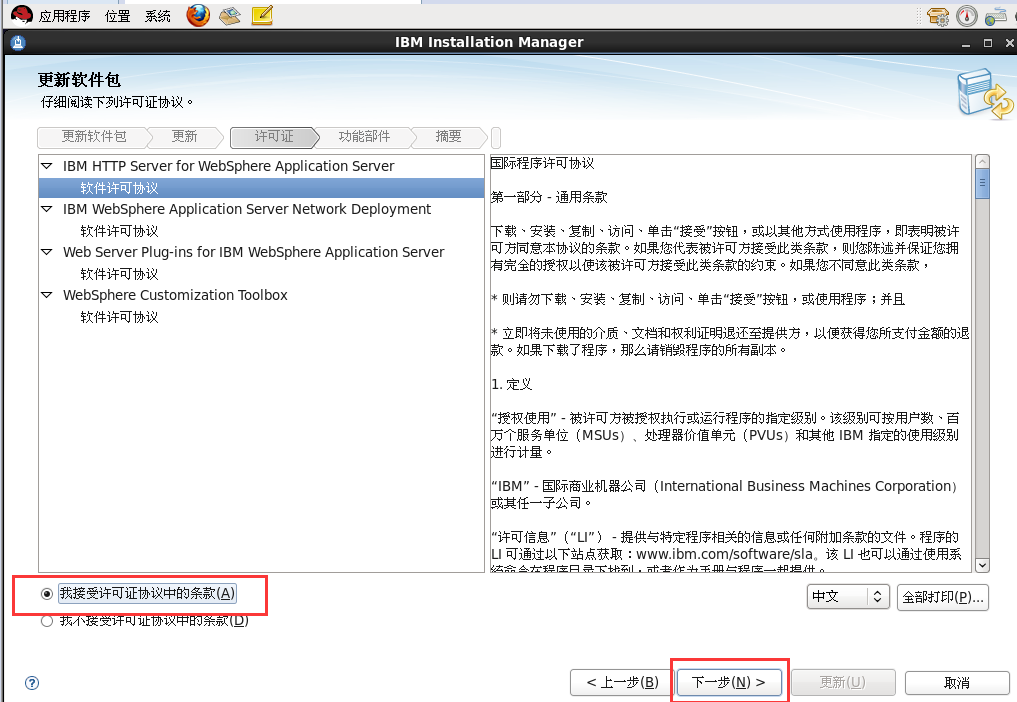Select 软件许可协议 under Customization Toolbox
Image resolution: width=1017 pixels, height=702 pixels.
coord(119,317)
